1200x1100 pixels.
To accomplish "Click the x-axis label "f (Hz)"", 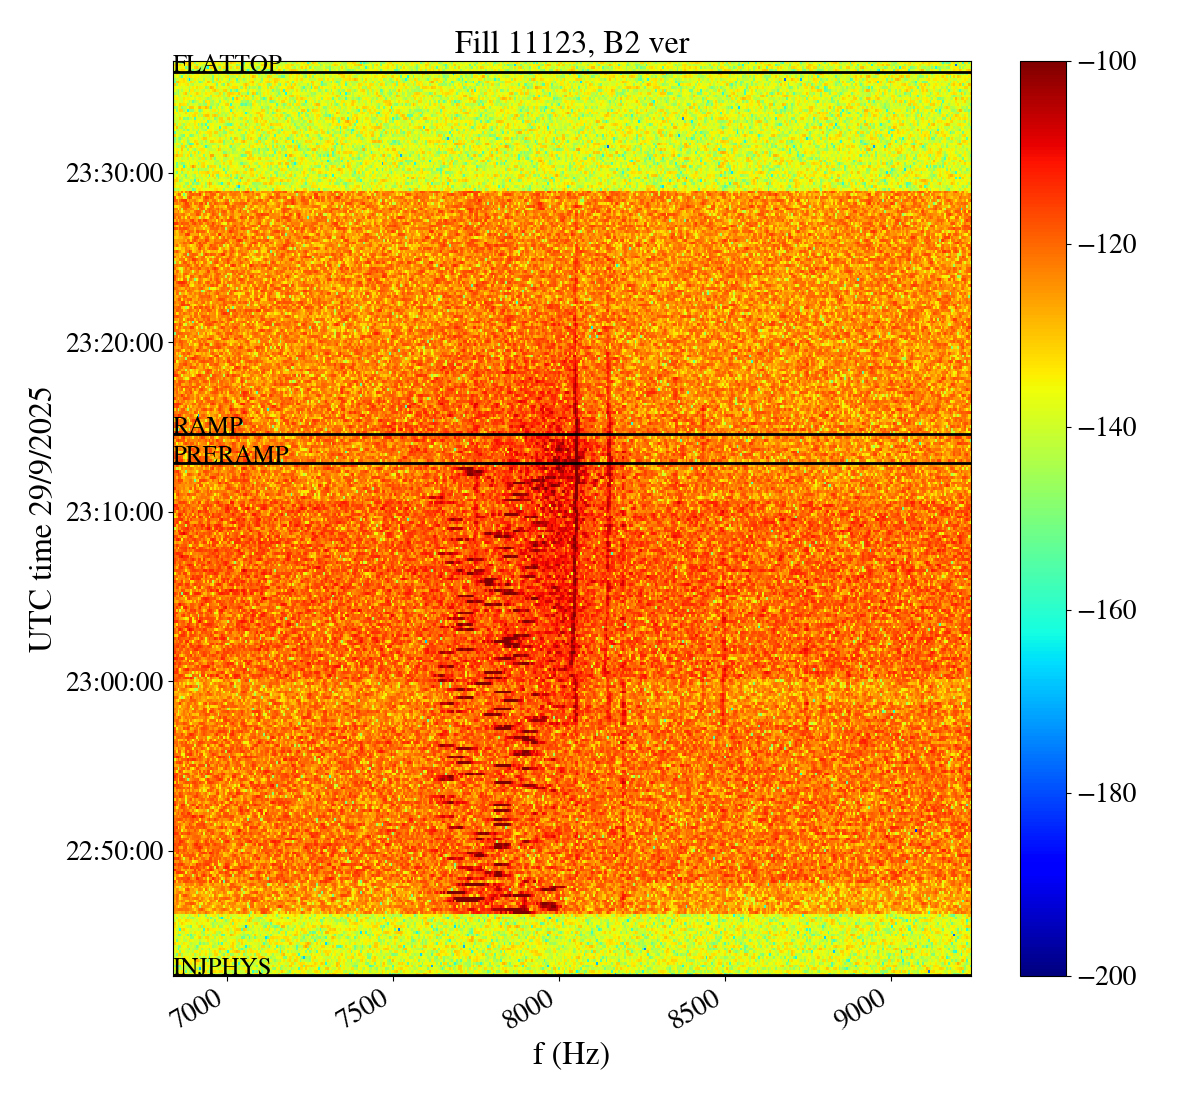I will coord(571,1053).
